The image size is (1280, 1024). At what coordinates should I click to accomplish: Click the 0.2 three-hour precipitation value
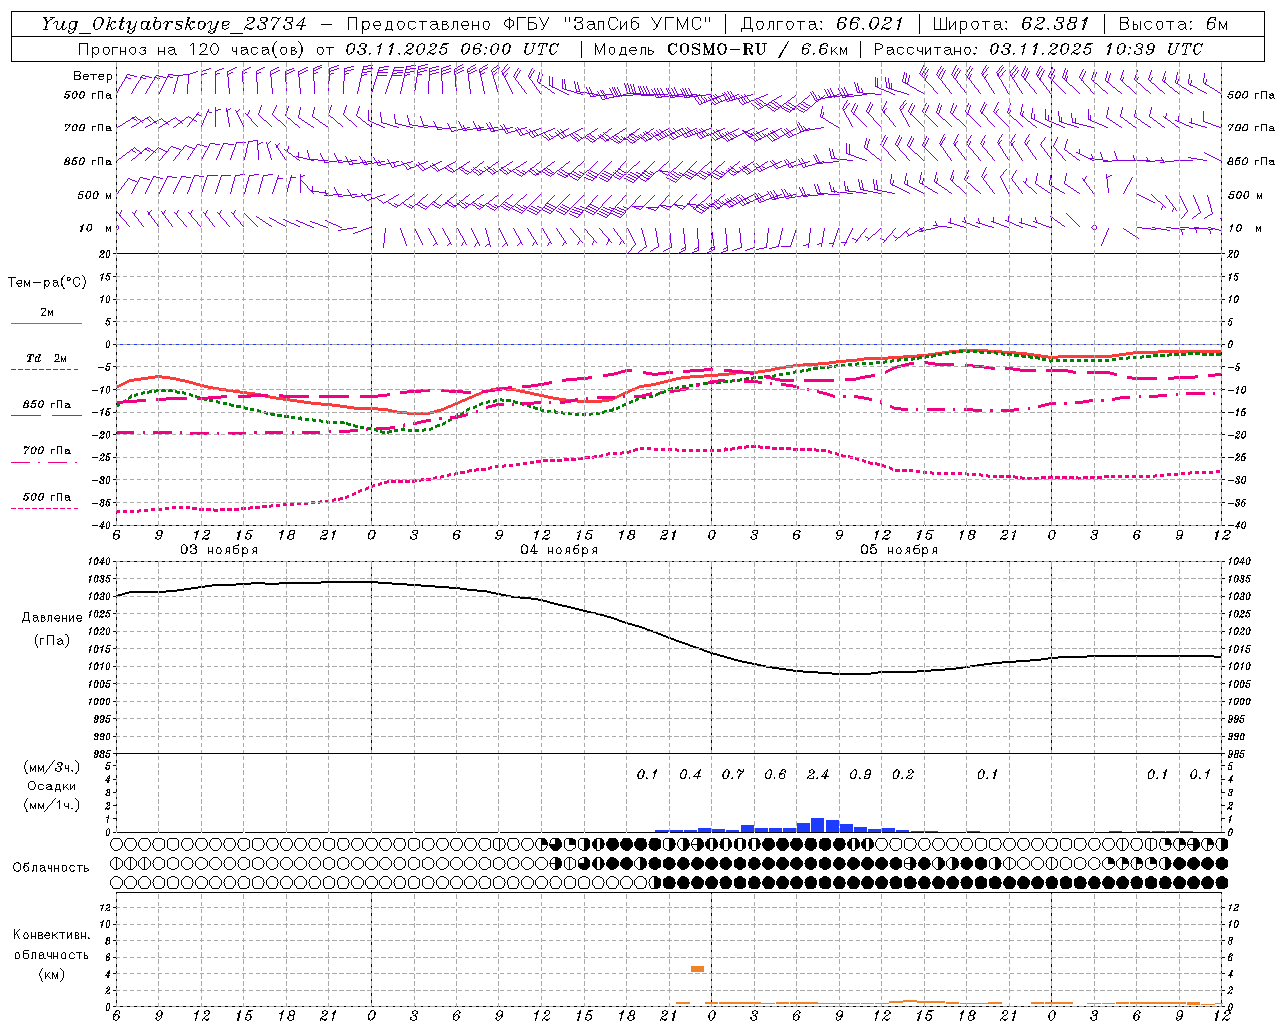click(903, 775)
